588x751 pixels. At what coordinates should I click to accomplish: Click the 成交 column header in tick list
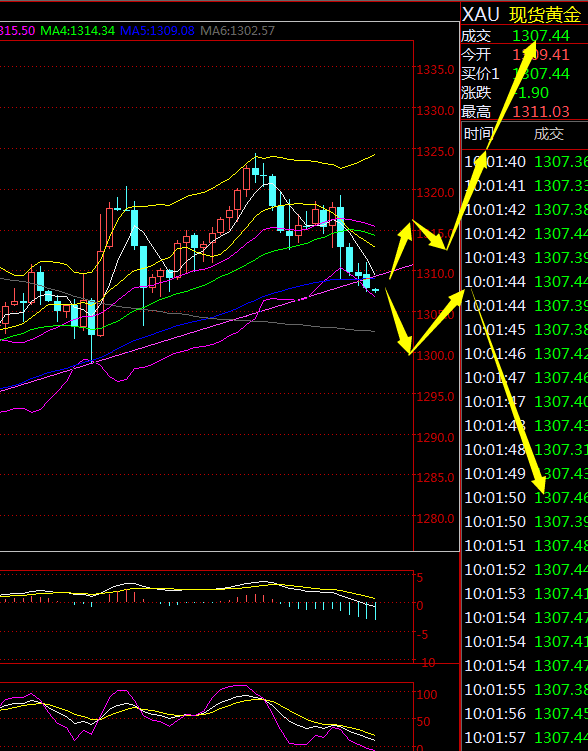549,134
